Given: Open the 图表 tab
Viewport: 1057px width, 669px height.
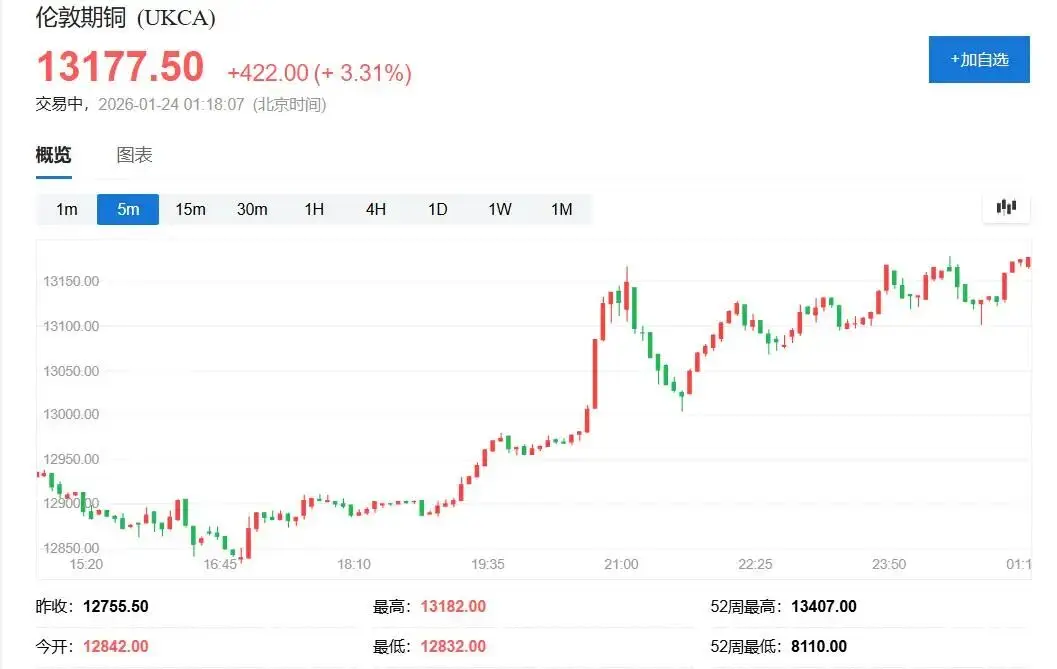Looking at the screenshot, I should pos(136,155).
